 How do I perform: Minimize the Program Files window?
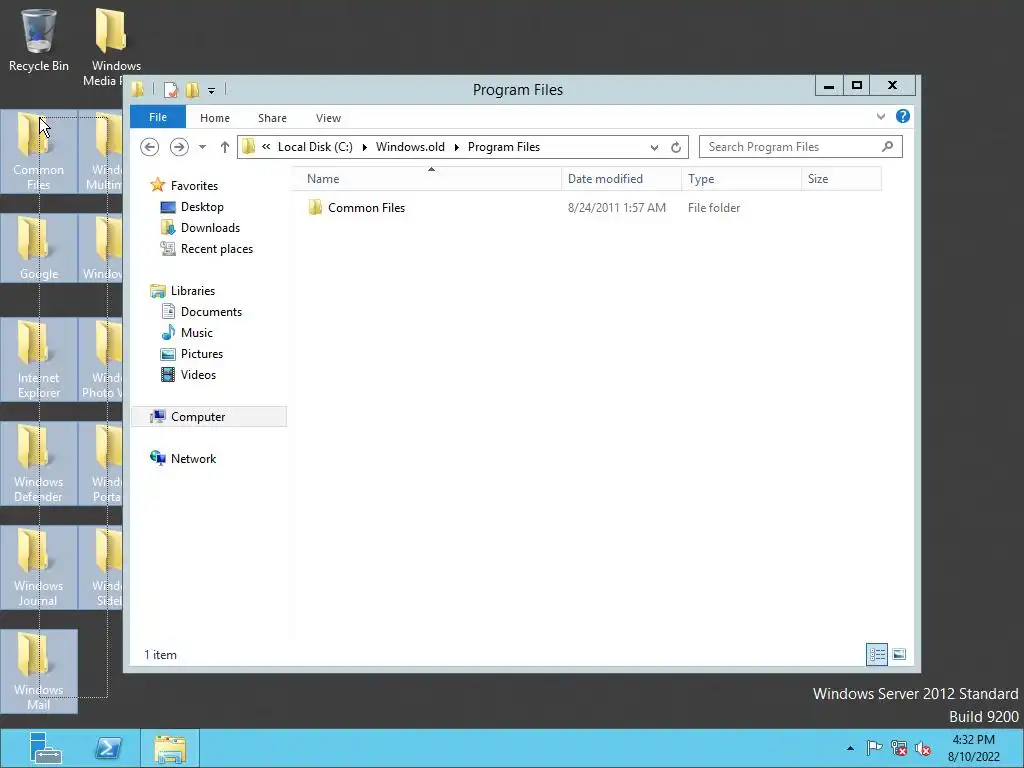[x=829, y=86]
